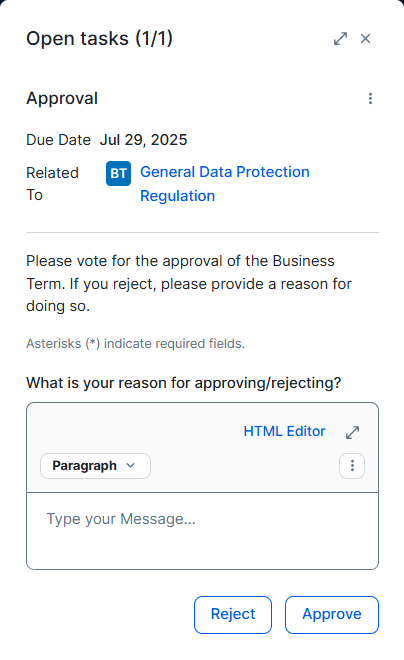Open the Paragraph style dropdown

tap(95, 466)
